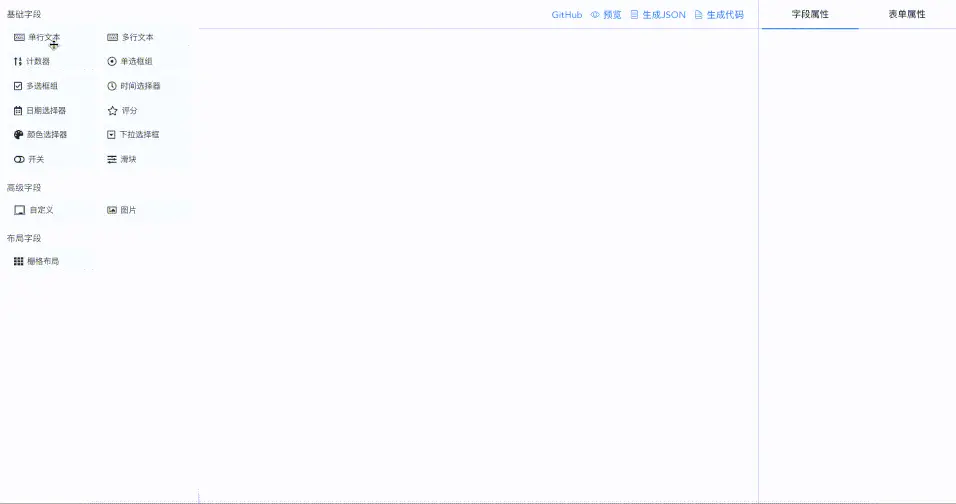Viewport: 956px width, 504px height.
Task: Choose the 单选框组 radio group component
Action: (x=144, y=62)
